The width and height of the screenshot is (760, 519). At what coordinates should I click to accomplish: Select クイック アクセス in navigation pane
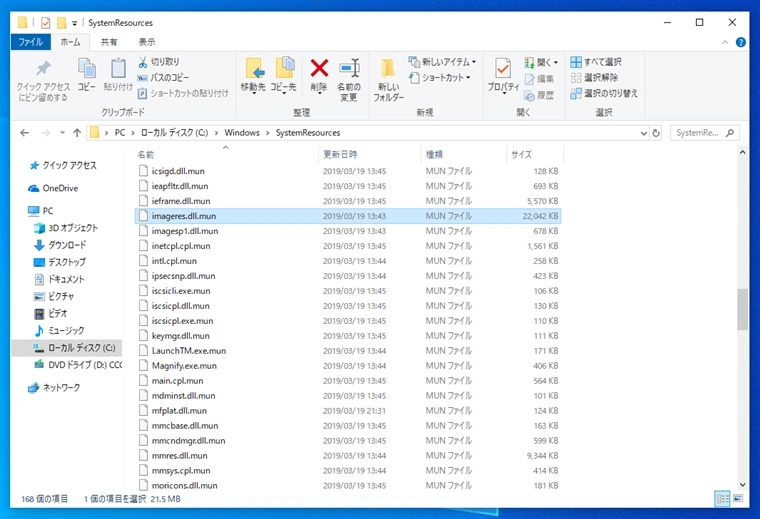click(x=63, y=165)
